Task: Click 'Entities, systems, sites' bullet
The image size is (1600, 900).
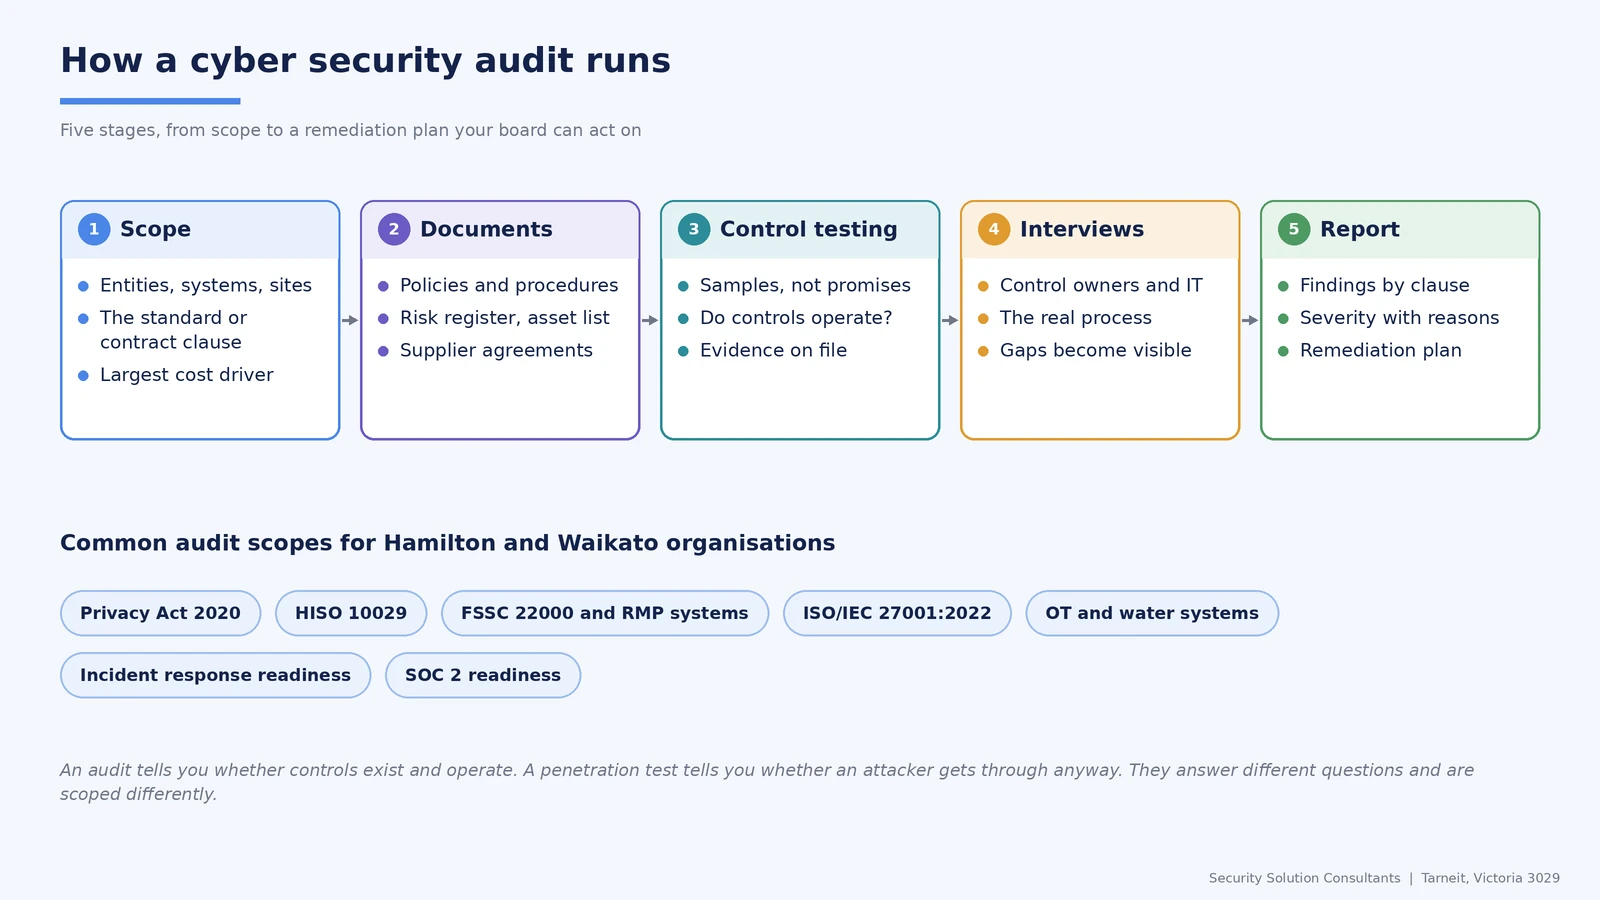Action: coord(206,286)
